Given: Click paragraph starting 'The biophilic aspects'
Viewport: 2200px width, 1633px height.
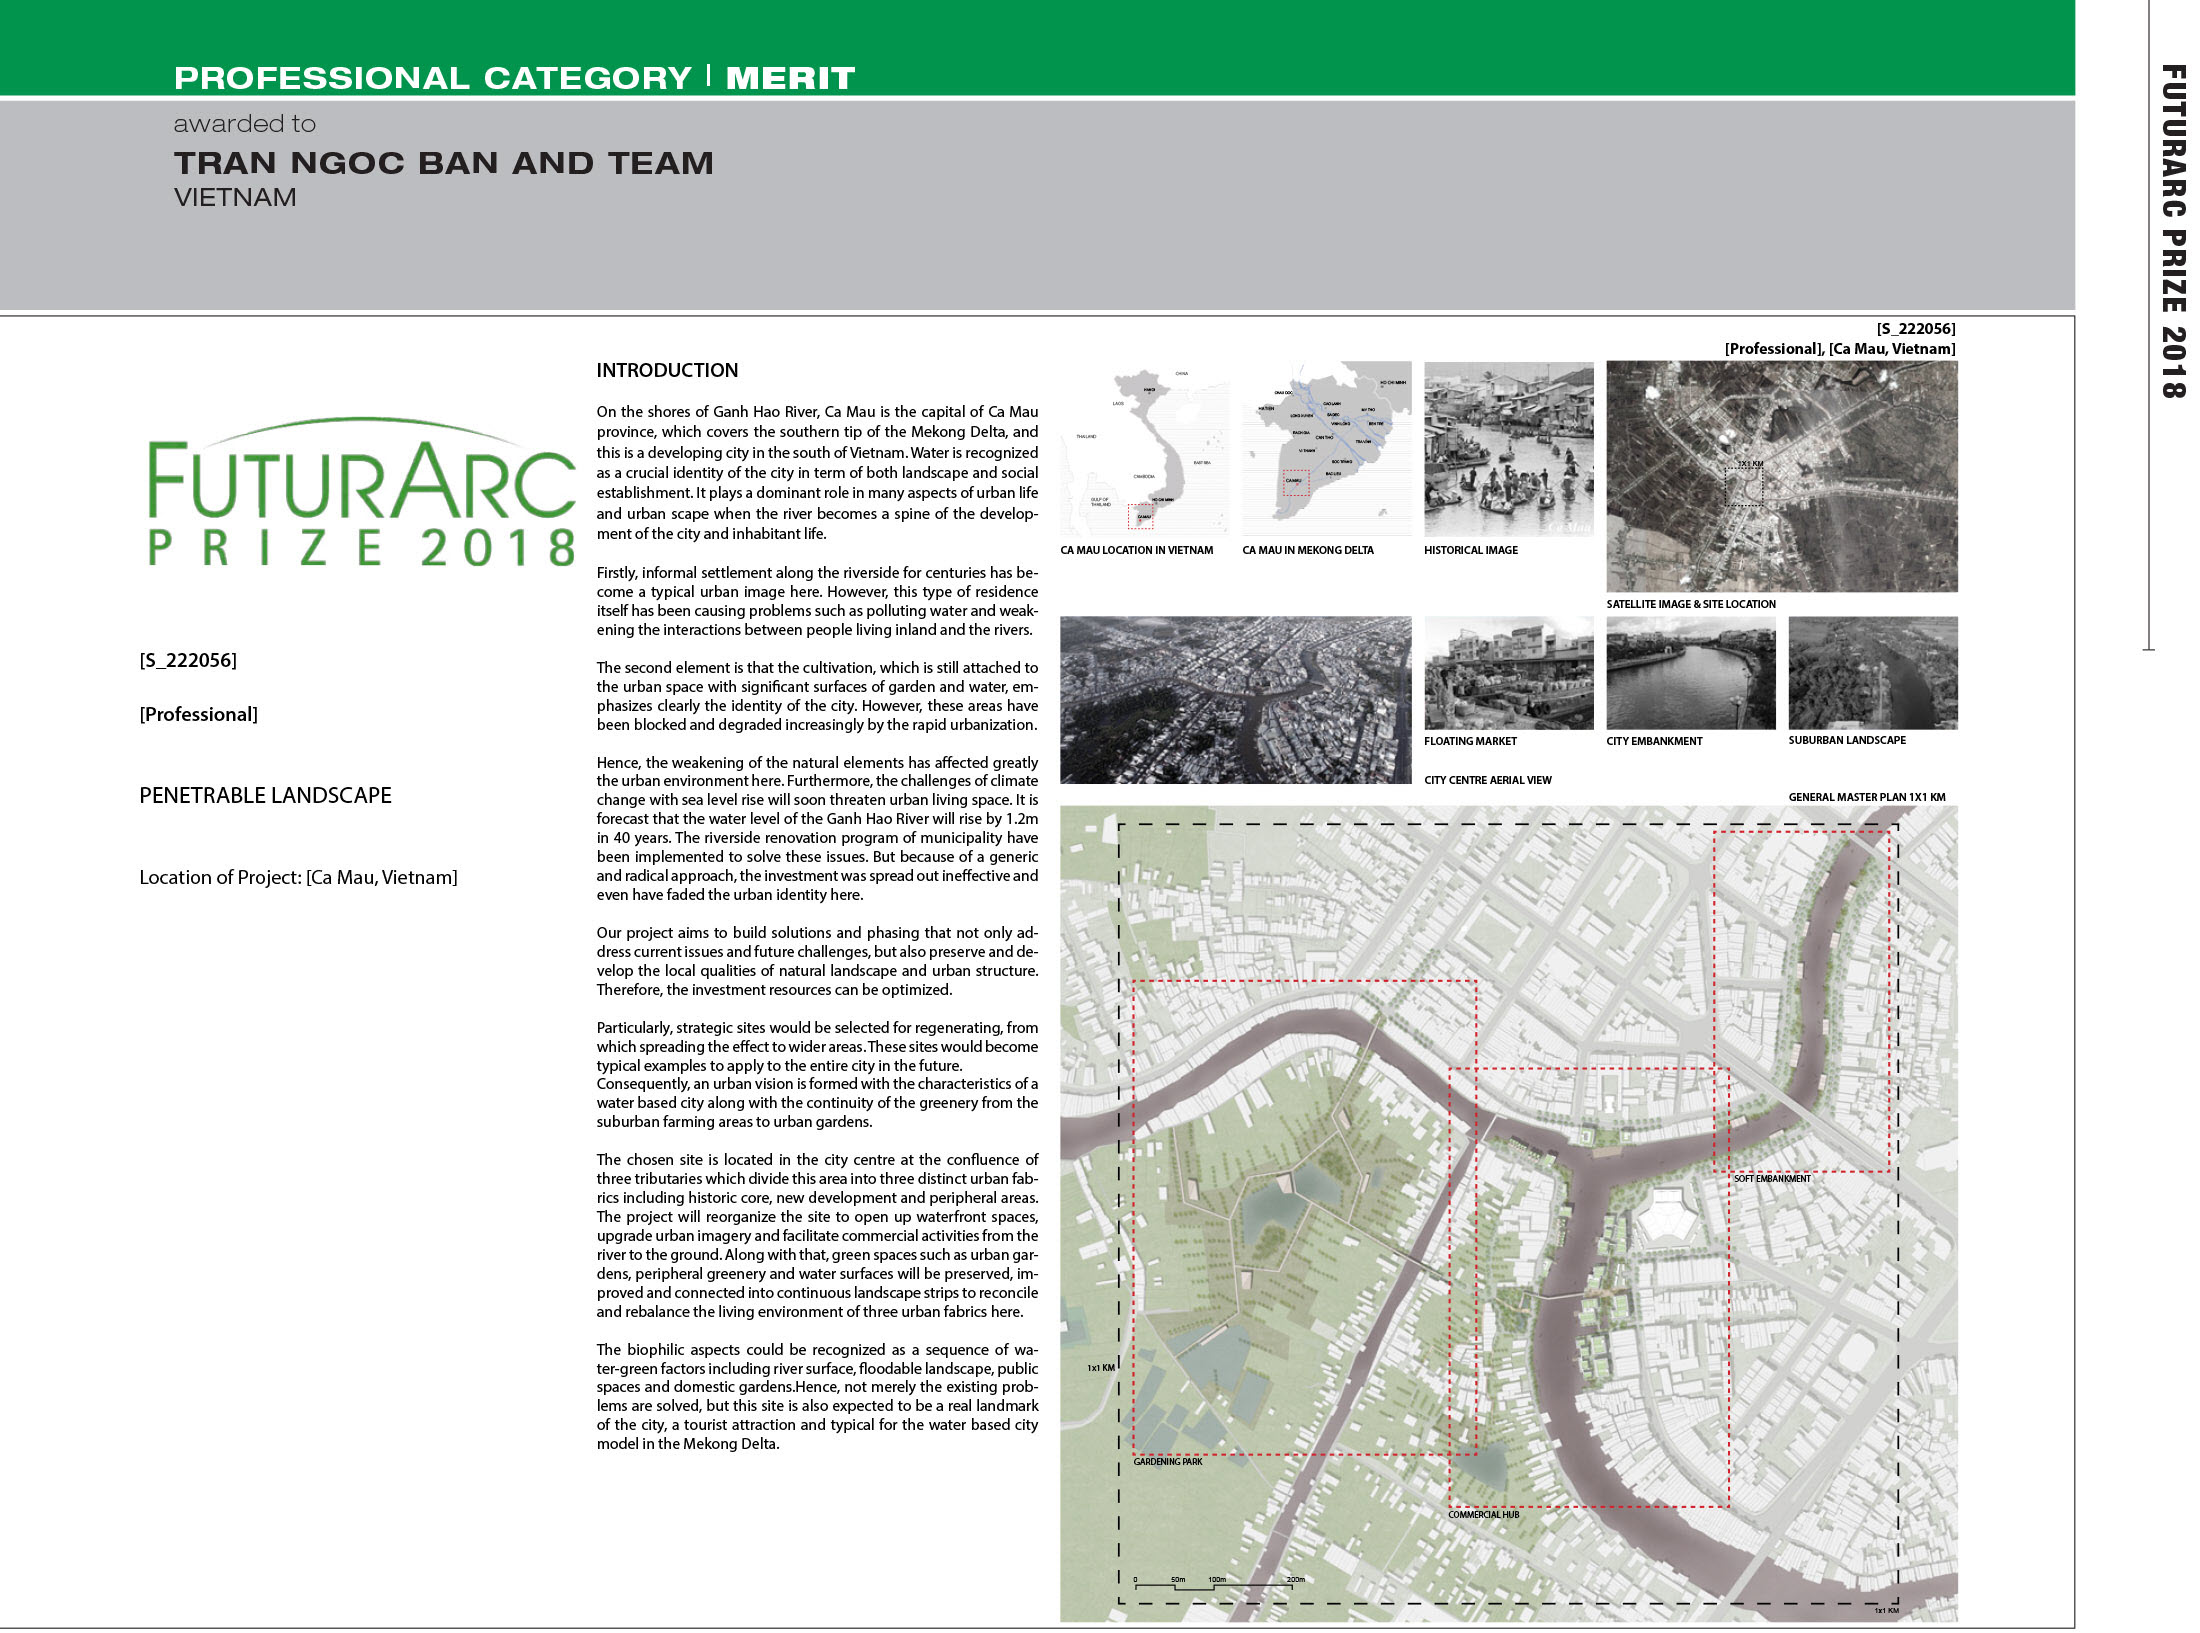Looking at the screenshot, I should [817, 1396].
